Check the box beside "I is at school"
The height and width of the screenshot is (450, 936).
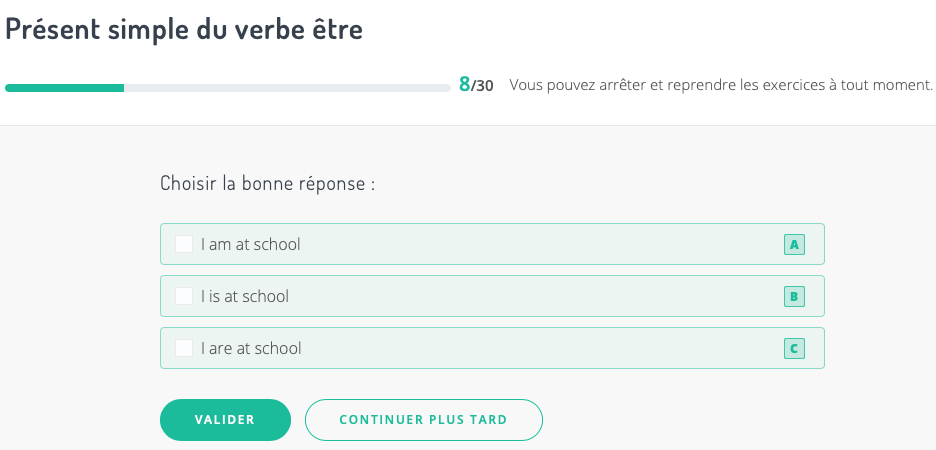click(x=184, y=296)
